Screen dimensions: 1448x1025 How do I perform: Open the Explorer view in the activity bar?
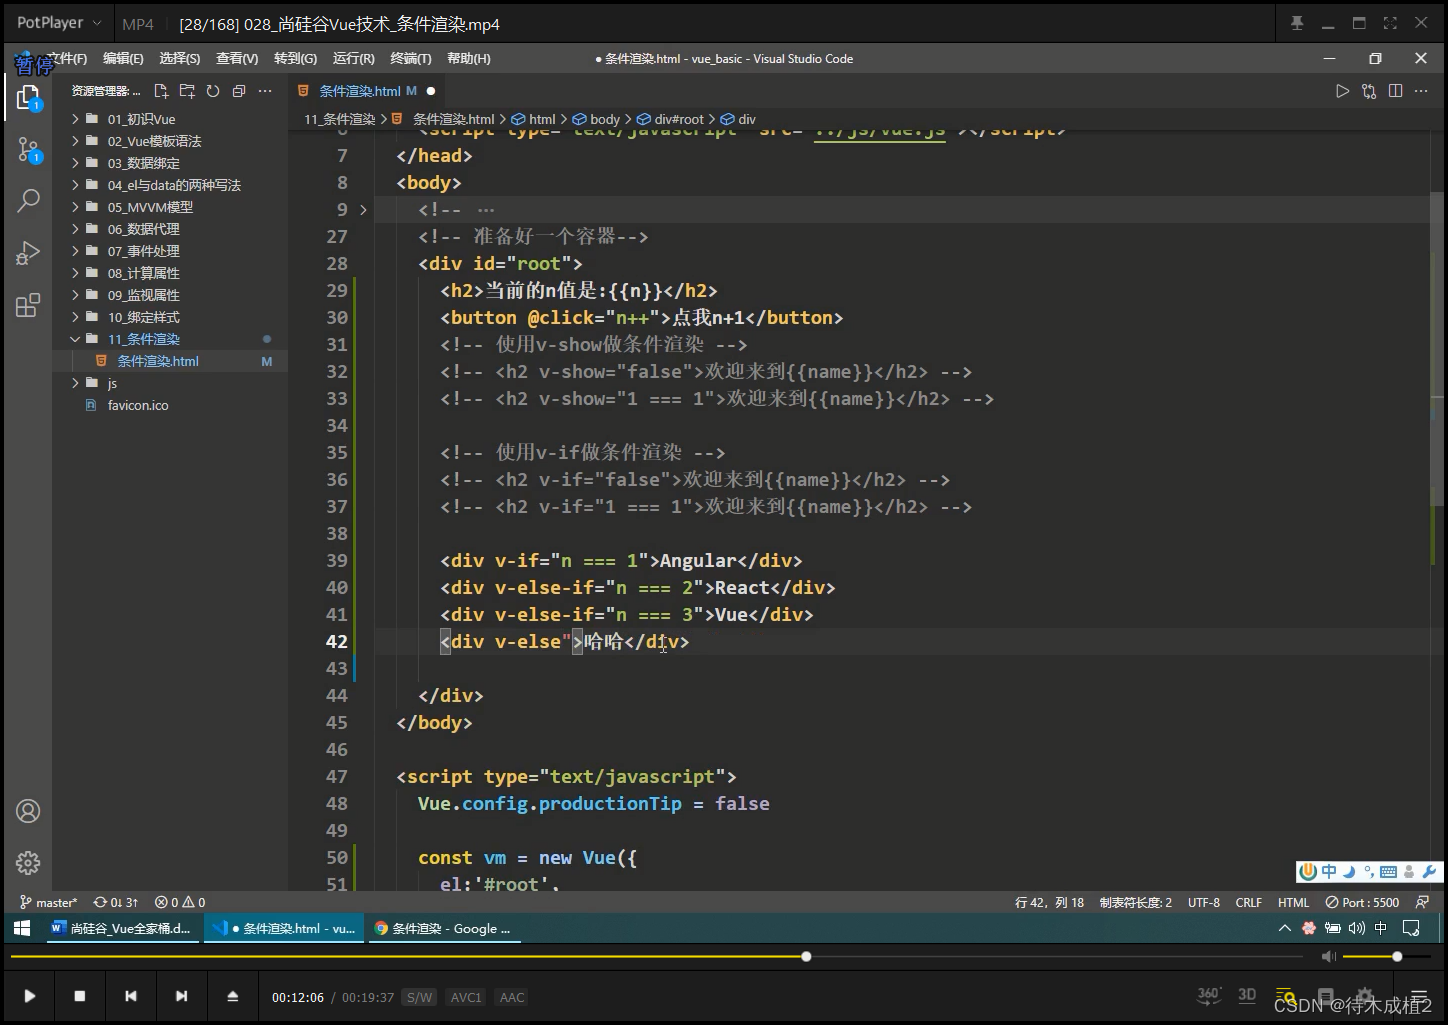(x=28, y=98)
